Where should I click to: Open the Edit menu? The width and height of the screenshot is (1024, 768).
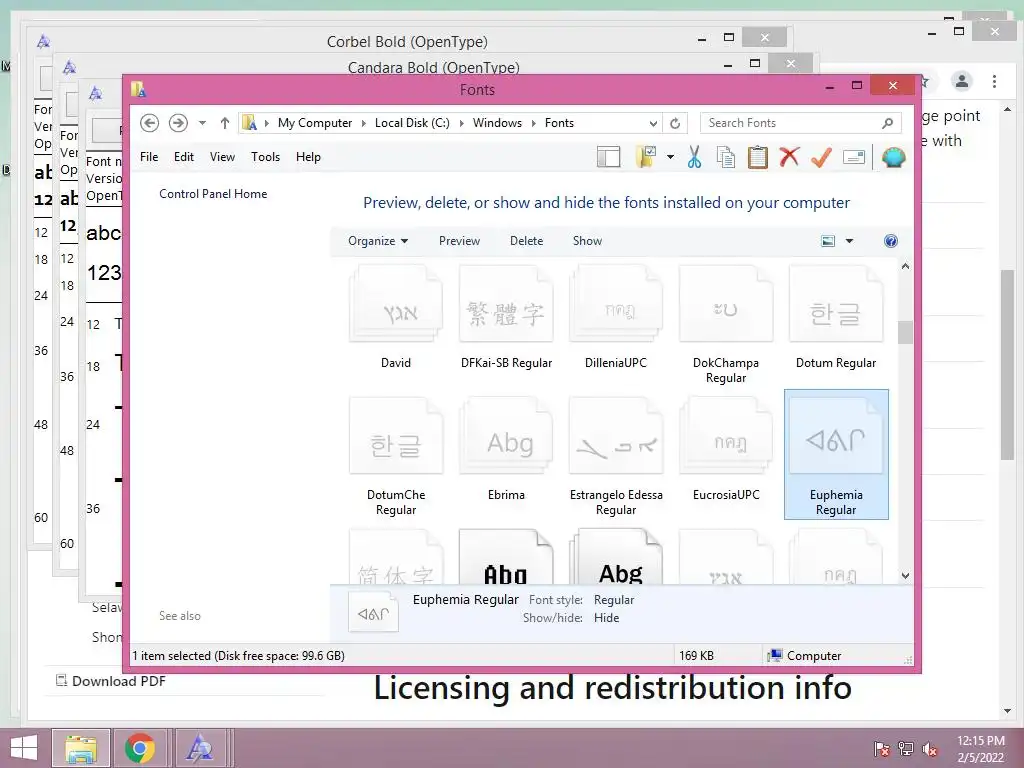pyautogui.click(x=184, y=157)
